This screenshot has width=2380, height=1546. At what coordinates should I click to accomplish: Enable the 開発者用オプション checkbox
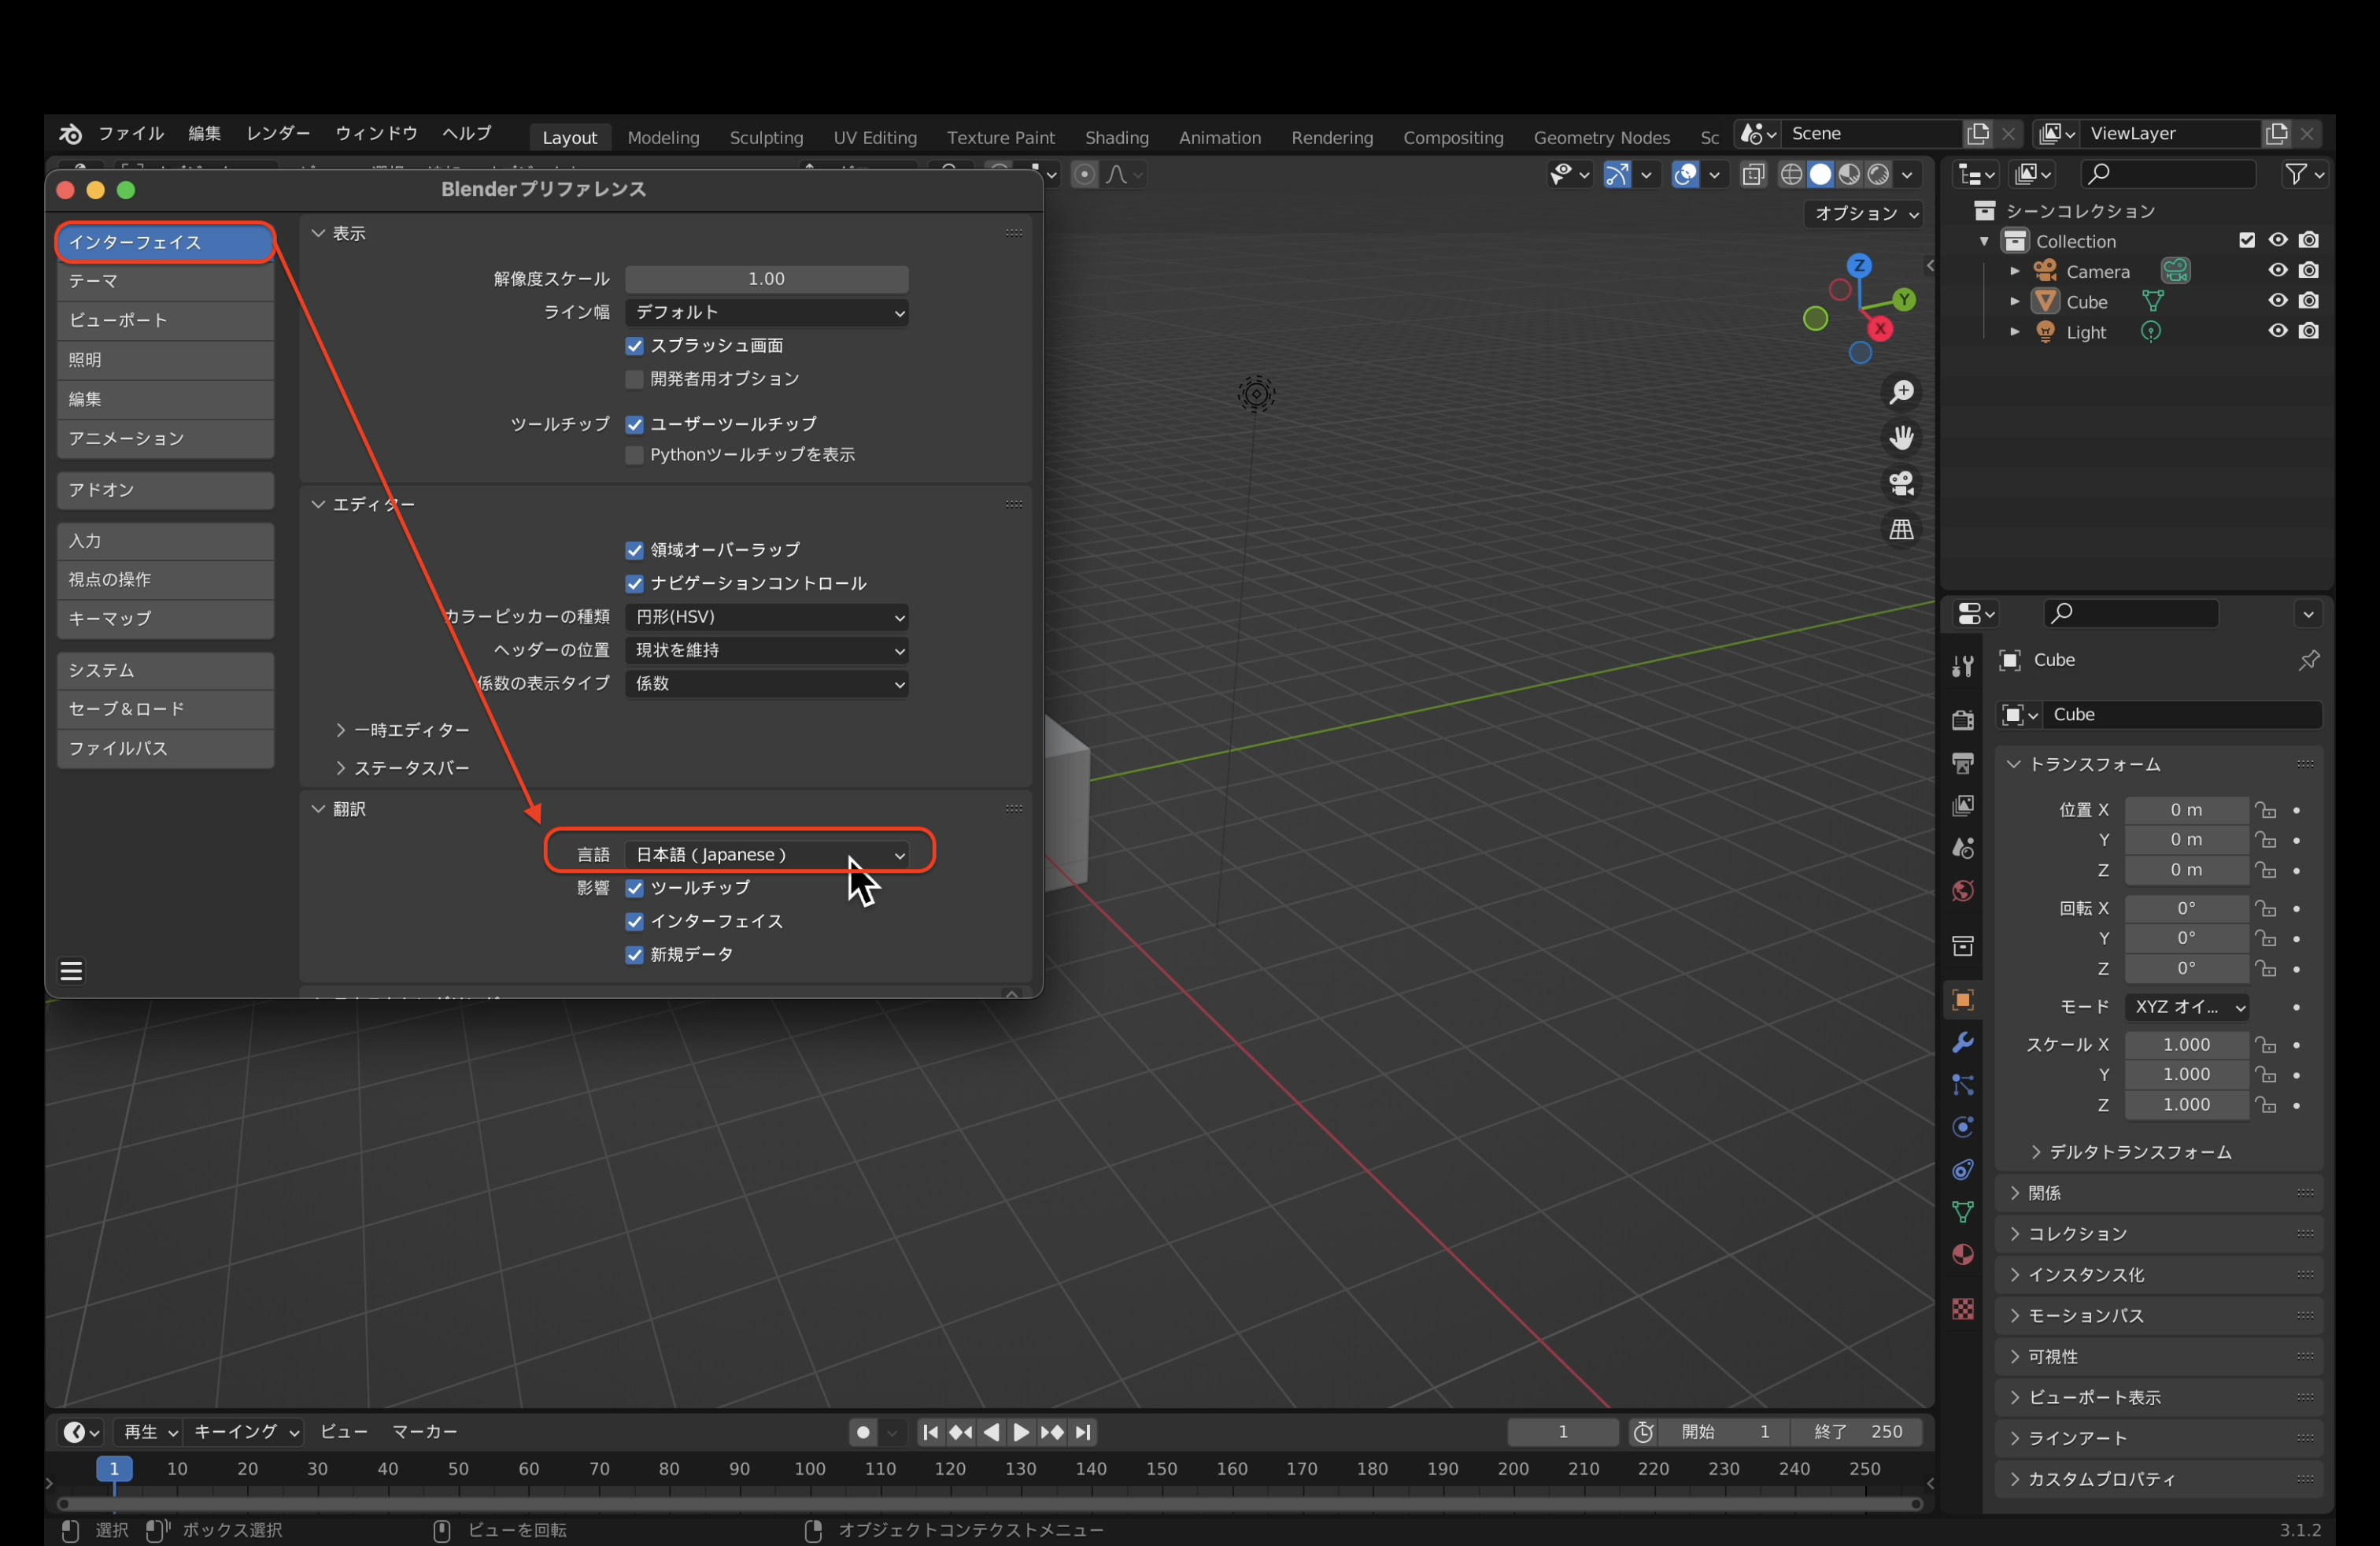pyautogui.click(x=634, y=379)
